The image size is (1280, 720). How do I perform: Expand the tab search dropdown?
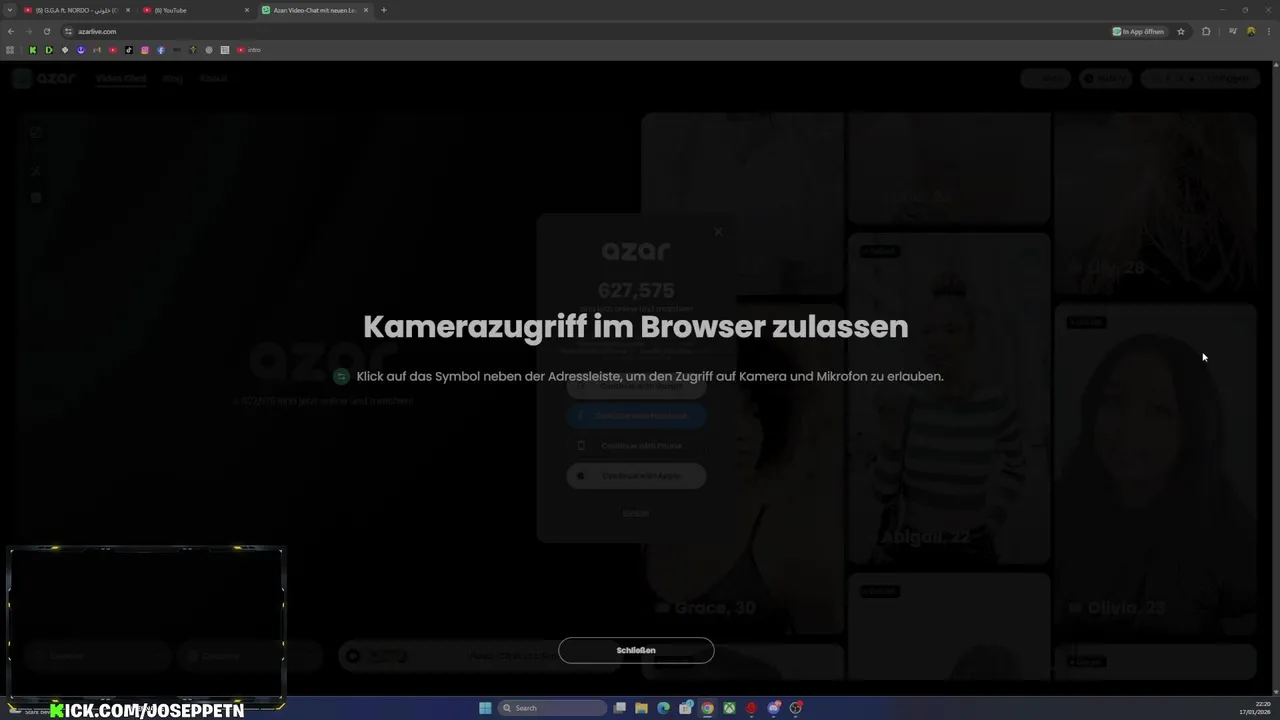[10, 10]
